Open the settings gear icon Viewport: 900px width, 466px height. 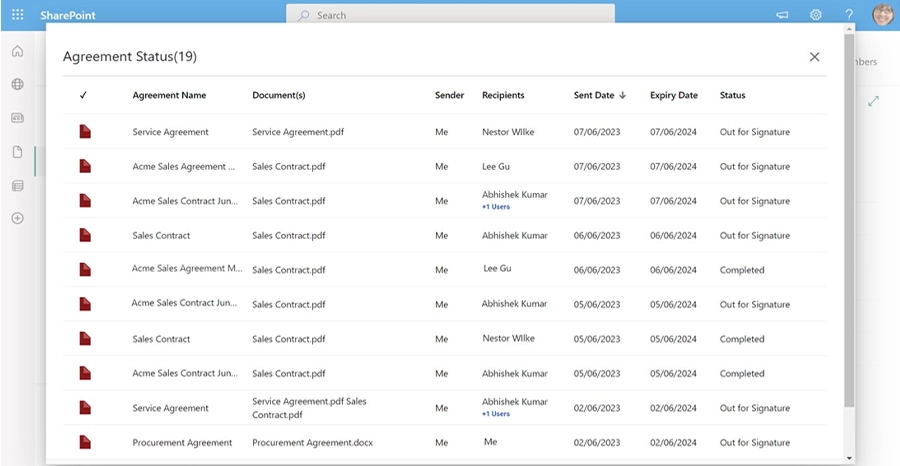(816, 15)
